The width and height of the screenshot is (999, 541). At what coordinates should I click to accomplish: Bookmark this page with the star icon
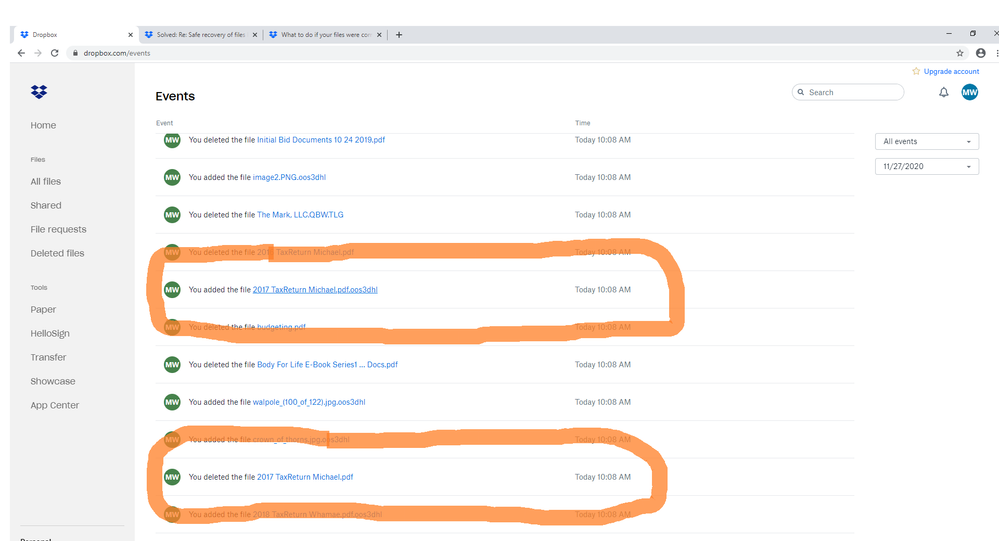pyautogui.click(x=959, y=53)
